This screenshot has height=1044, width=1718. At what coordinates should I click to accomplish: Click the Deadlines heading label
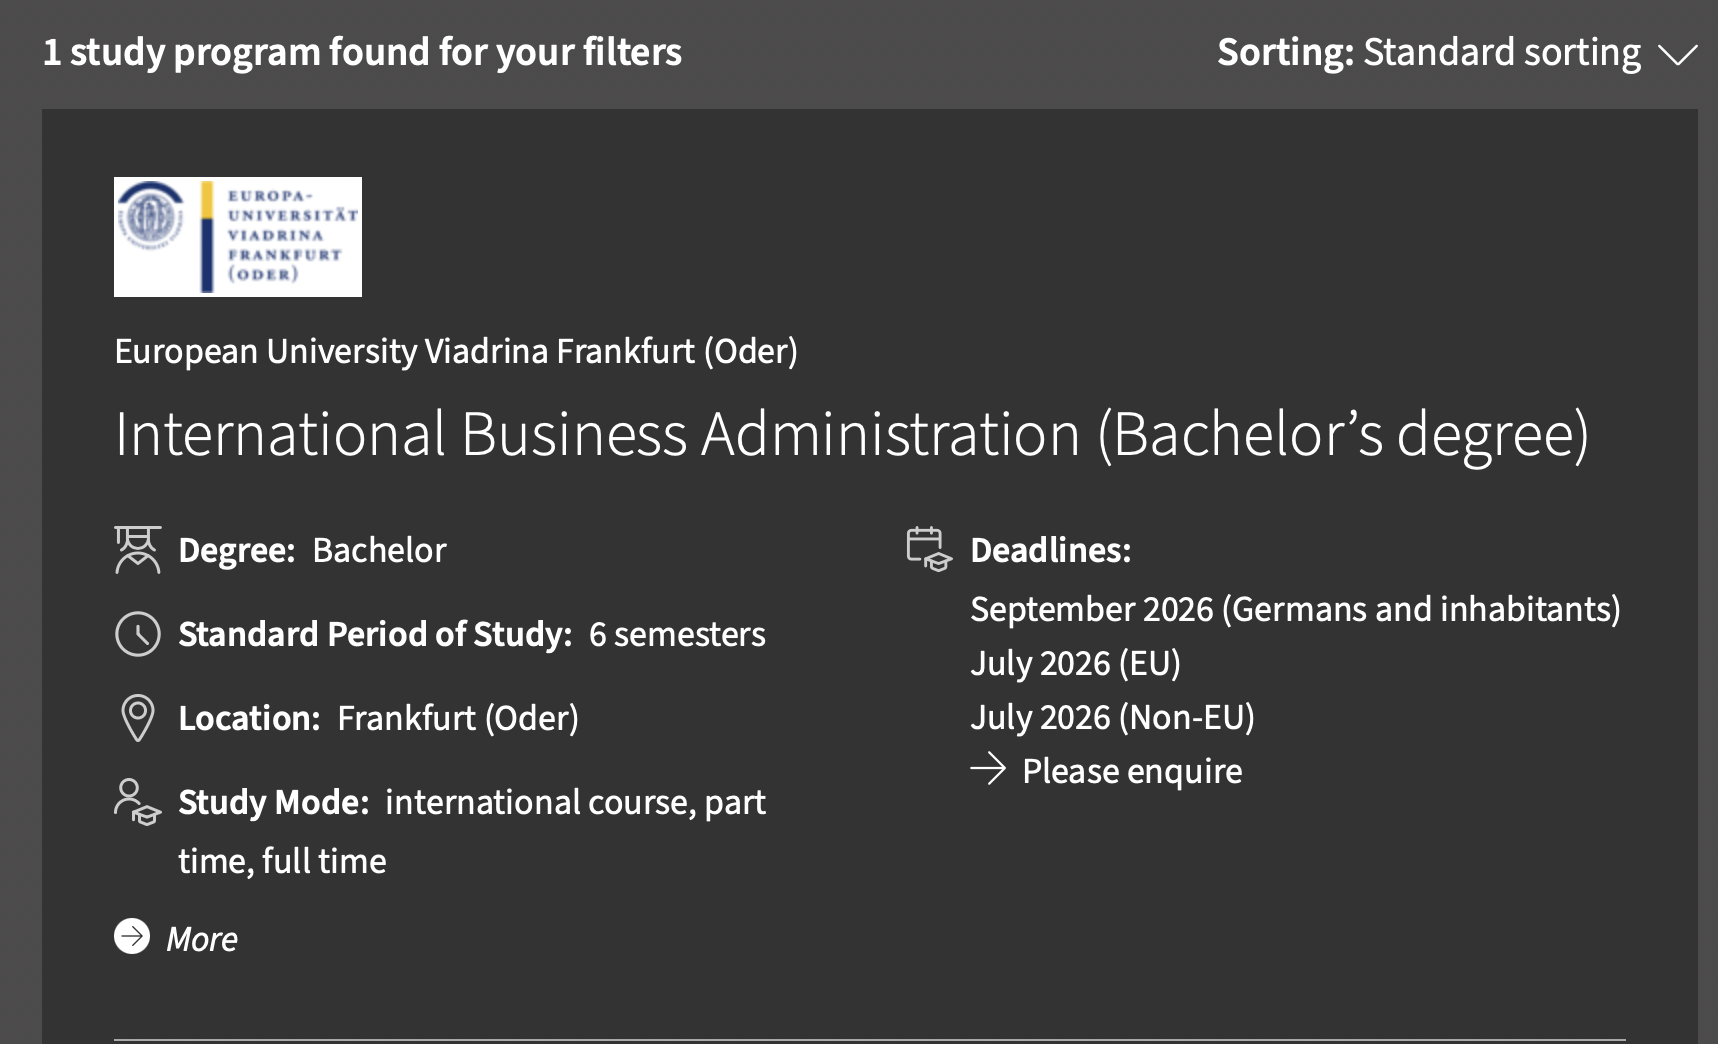pos(1050,550)
